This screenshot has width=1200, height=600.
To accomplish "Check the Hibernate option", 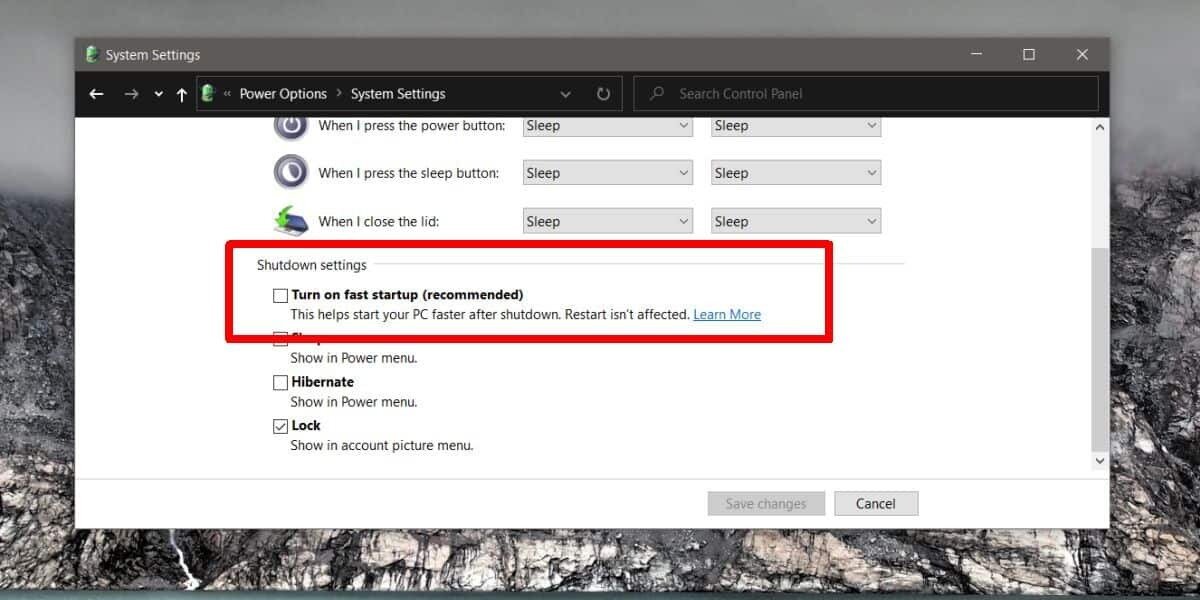I will 280,382.
